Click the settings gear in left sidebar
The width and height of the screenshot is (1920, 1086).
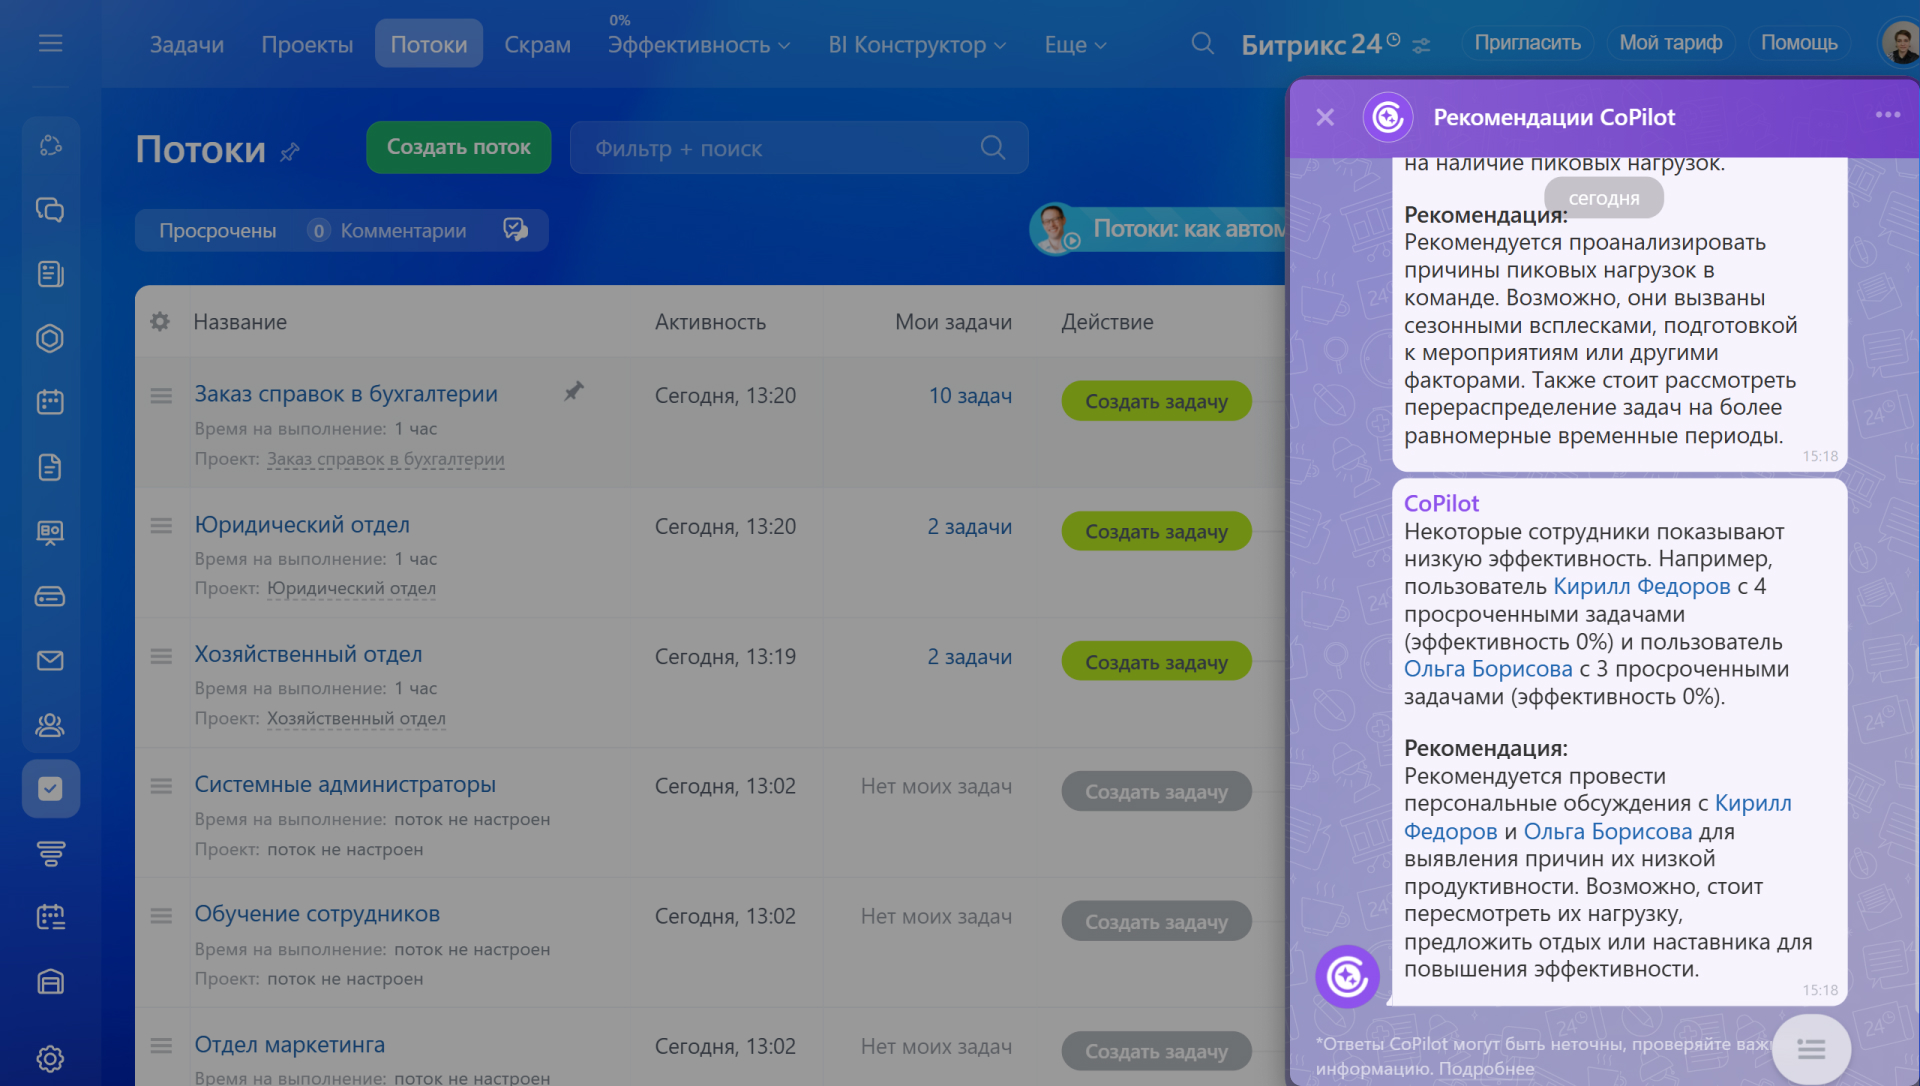point(50,1058)
